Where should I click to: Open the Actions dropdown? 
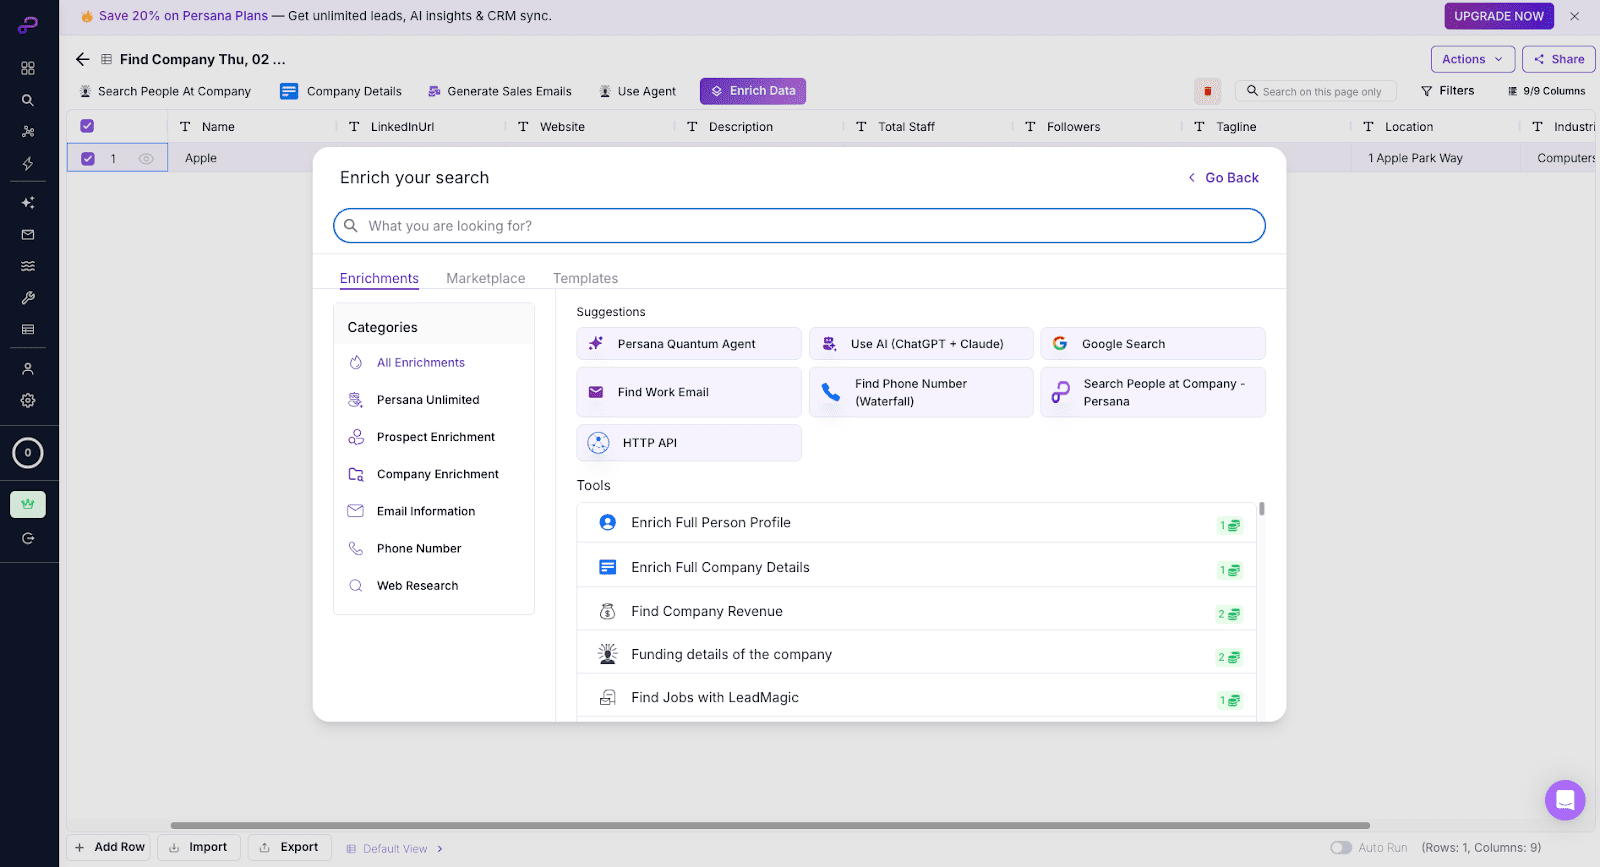[x=1472, y=59]
